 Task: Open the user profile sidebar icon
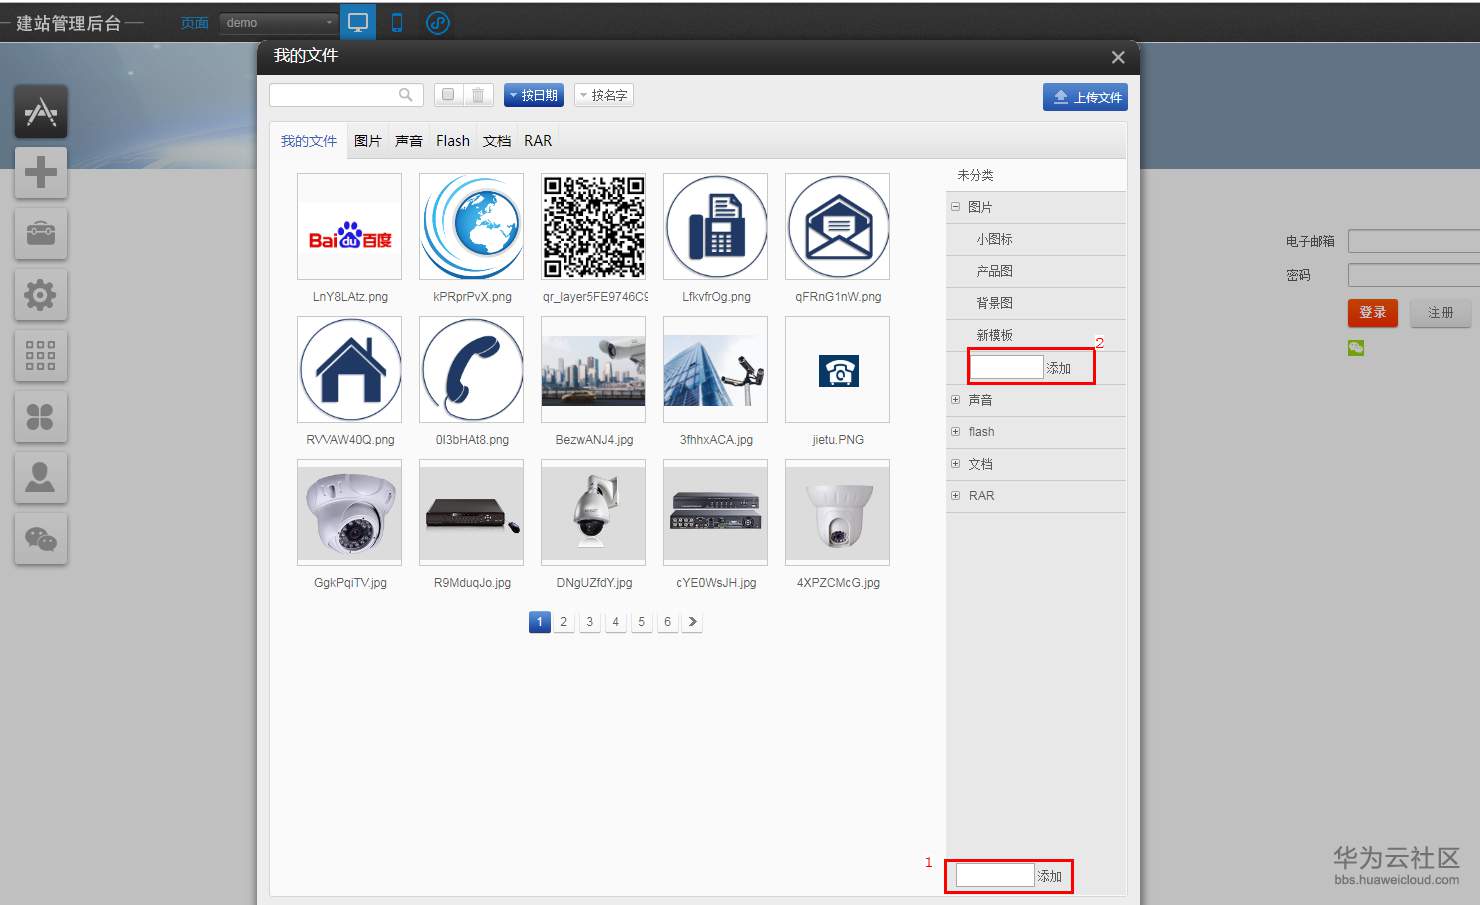41,478
